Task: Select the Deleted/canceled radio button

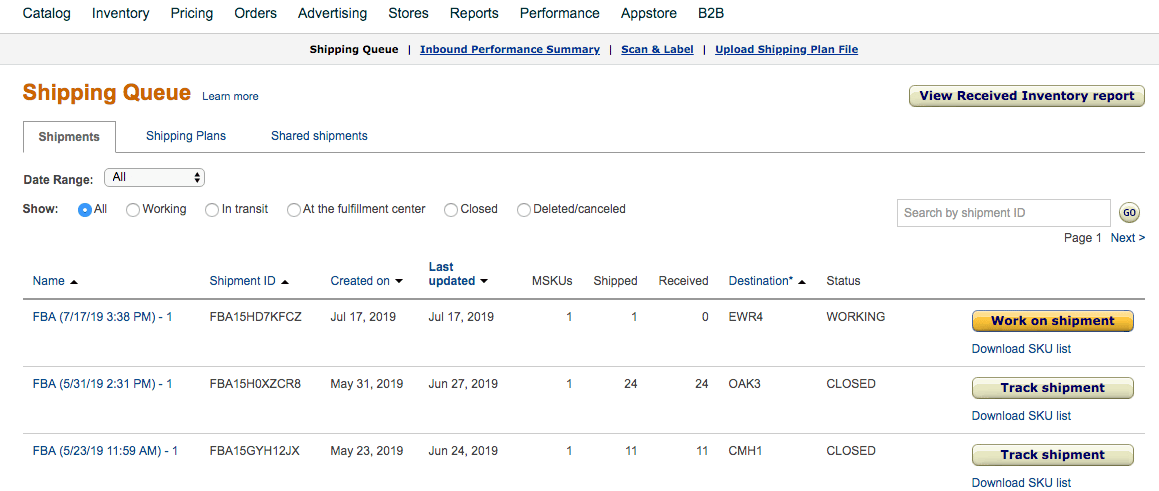Action: pos(524,209)
